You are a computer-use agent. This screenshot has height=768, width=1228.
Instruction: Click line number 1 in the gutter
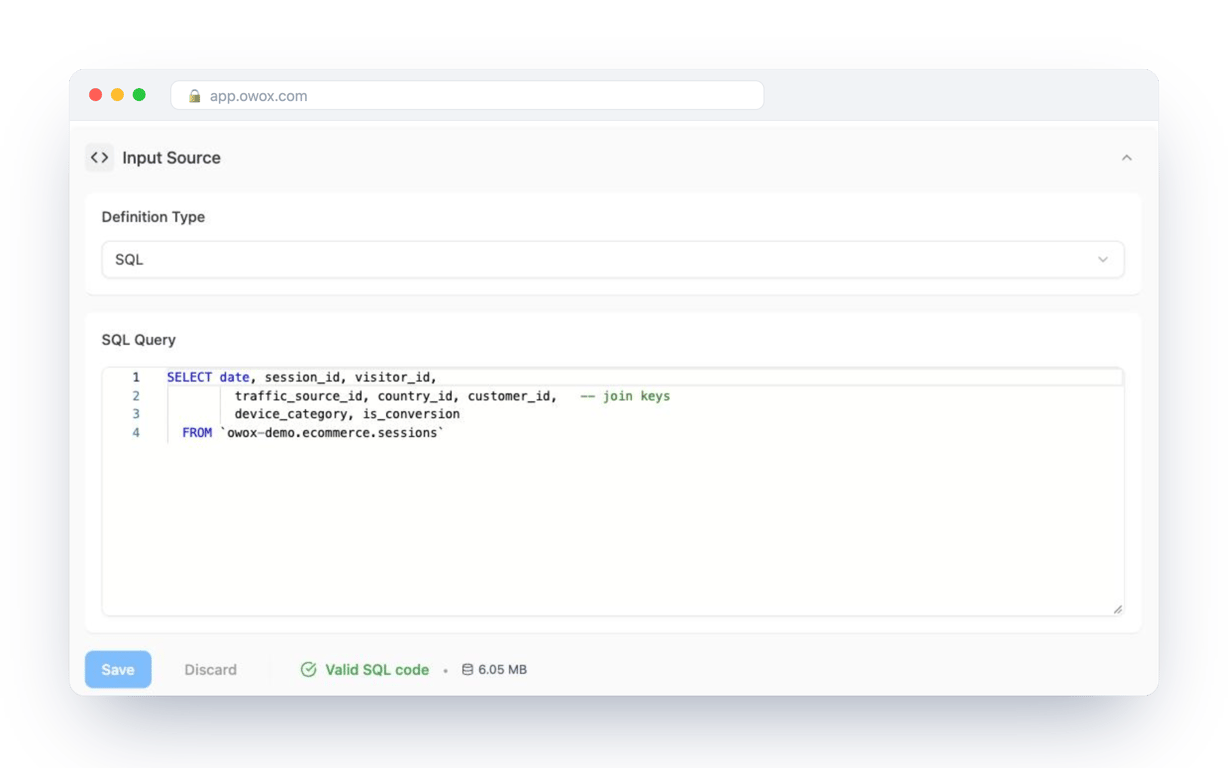coord(136,378)
